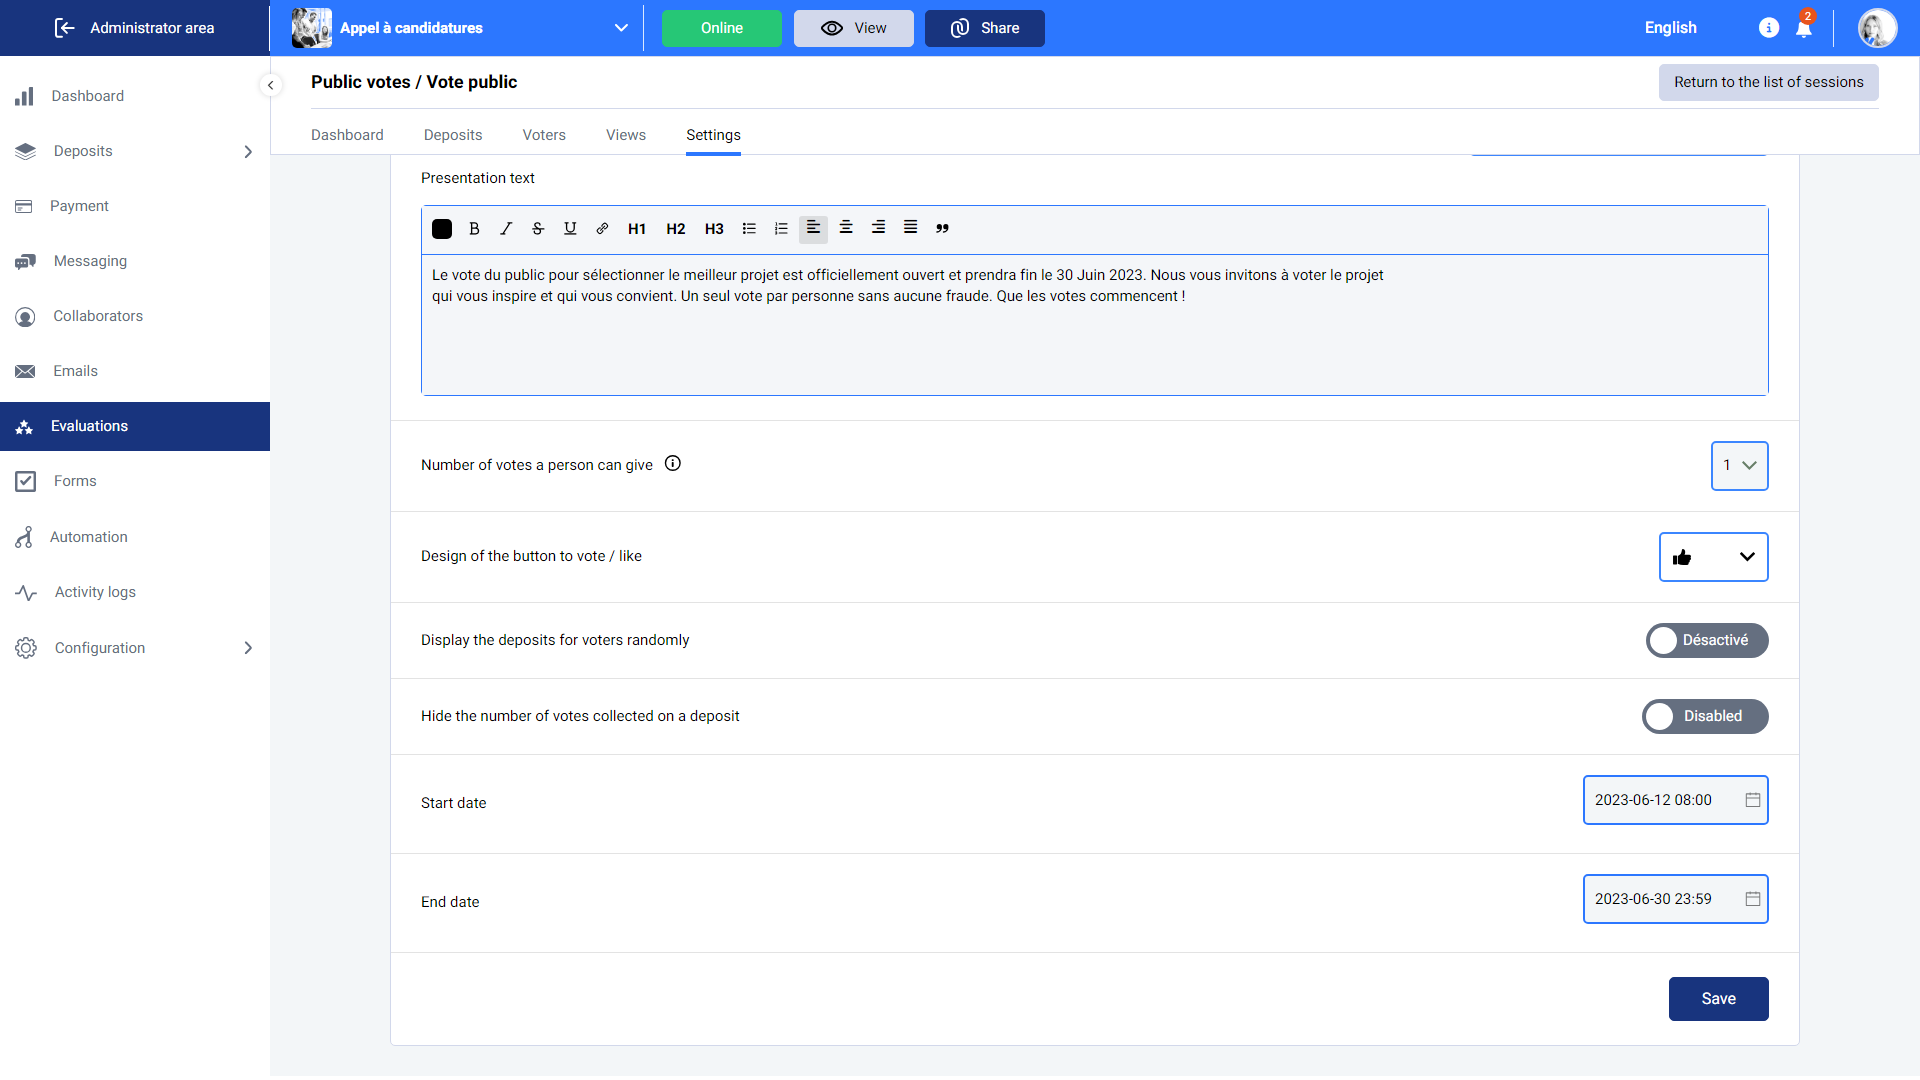
Task: Insert a link with the link icon
Action: [602, 229]
